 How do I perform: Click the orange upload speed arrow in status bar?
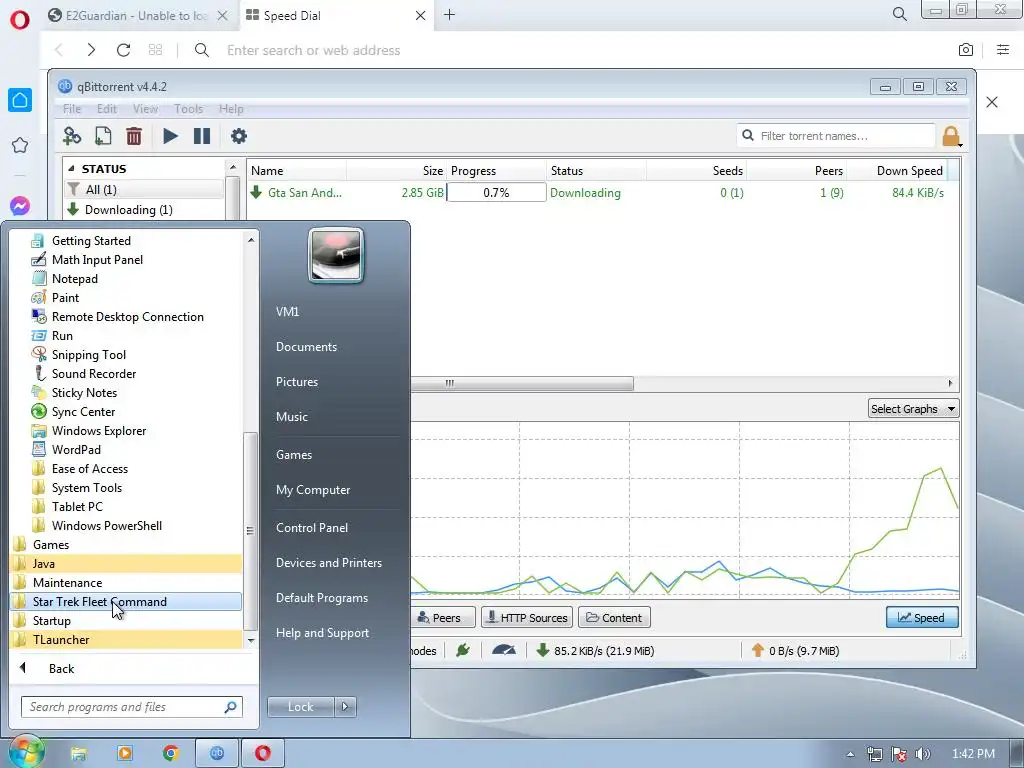[758, 650]
